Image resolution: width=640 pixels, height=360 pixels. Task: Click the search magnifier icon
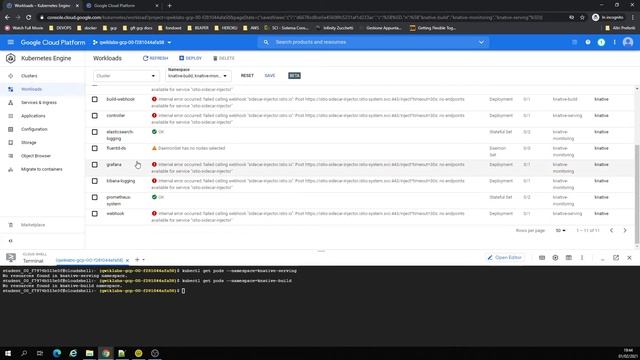point(266,42)
